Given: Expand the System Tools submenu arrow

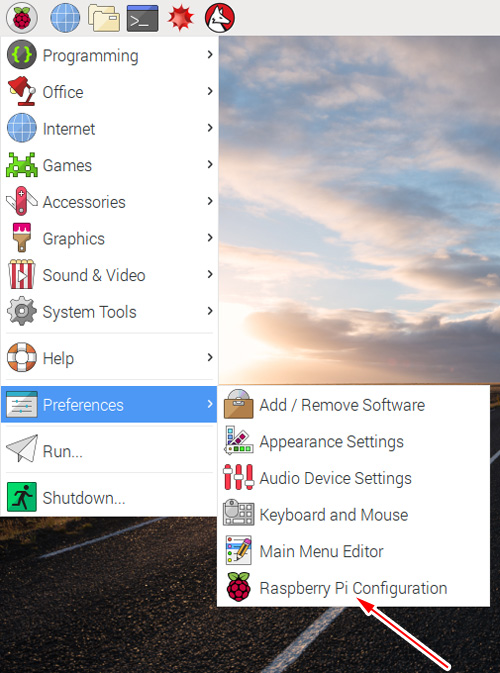Looking at the screenshot, I should [x=210, y=311].
